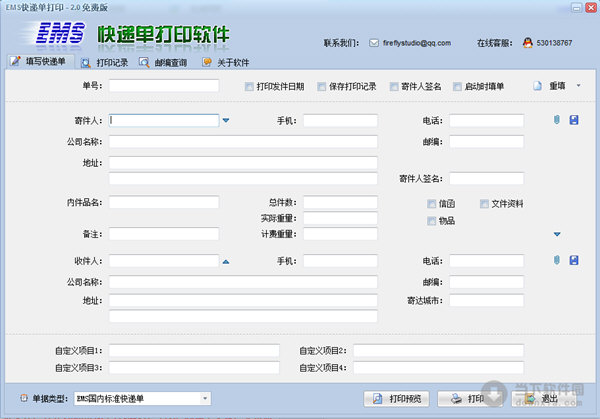This screenshot has height=419, width=600.
Task: Click the 退出 exit button
Action: coord(543,399)
